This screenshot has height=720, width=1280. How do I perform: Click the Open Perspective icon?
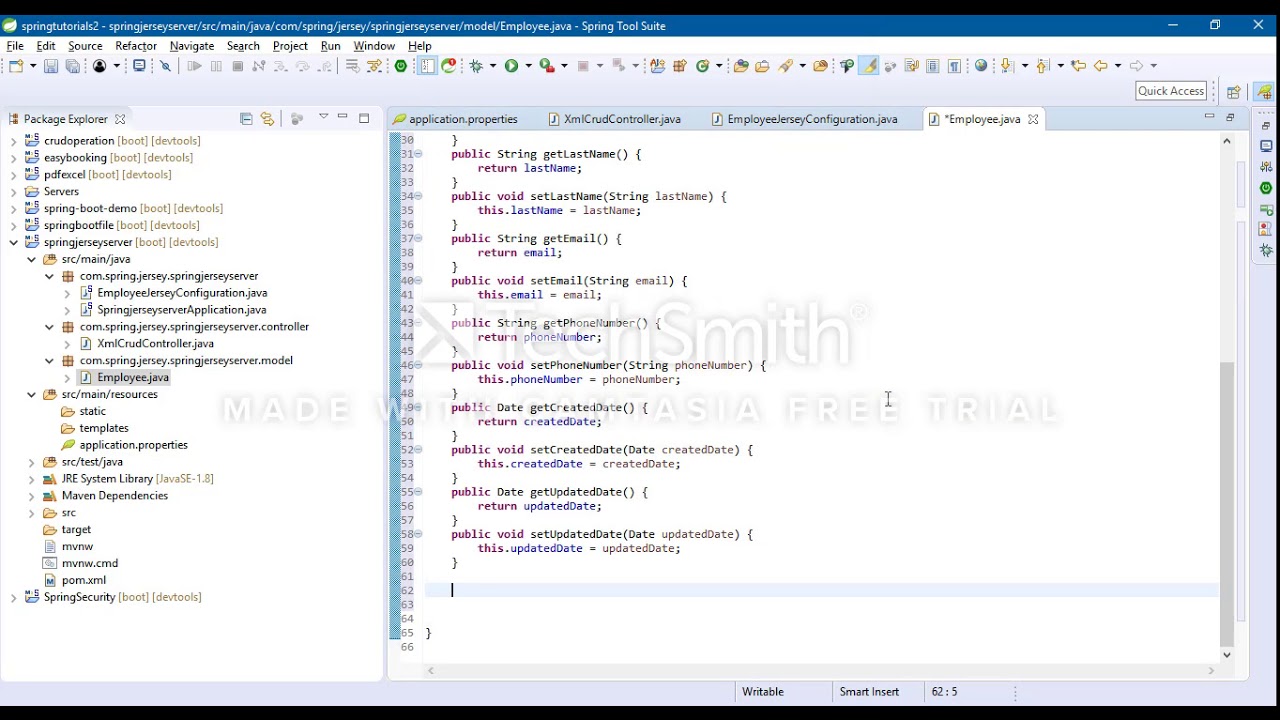pyautogui.click(x=1234, y=92)
